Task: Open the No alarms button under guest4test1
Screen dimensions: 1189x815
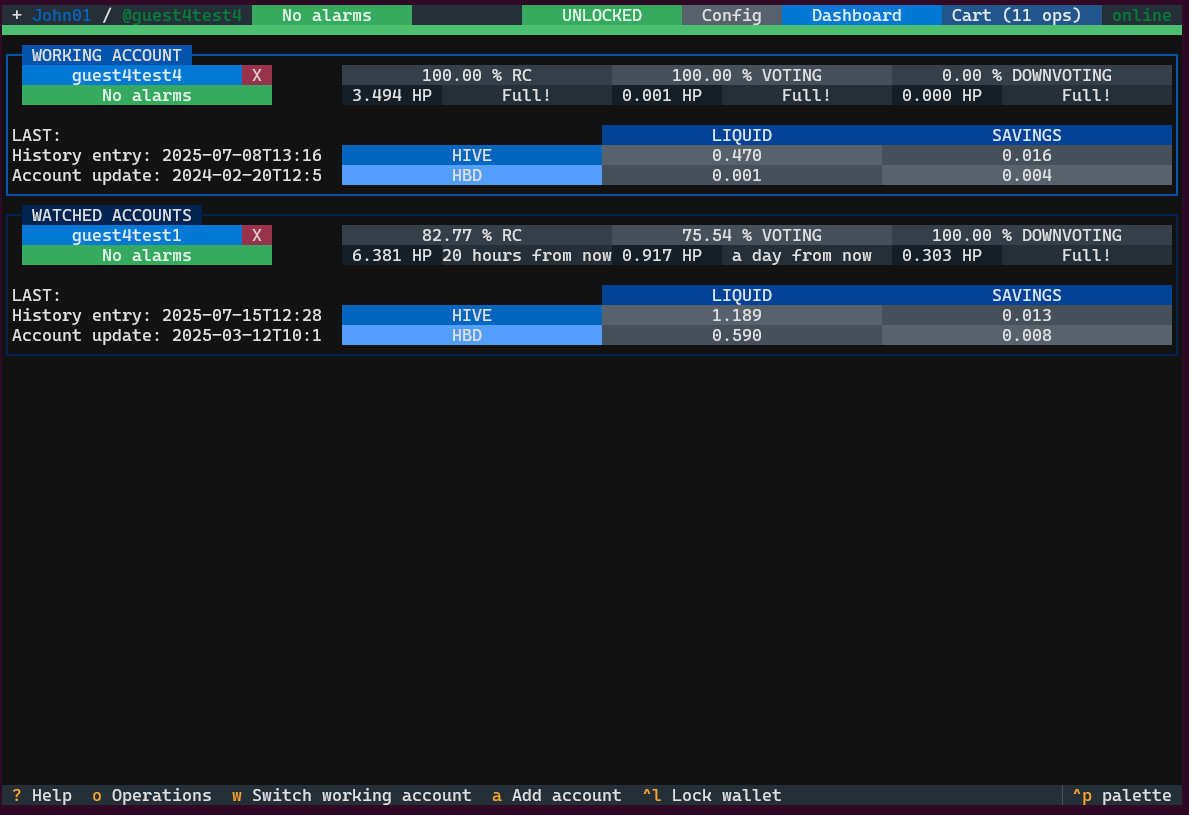Action: [x=147, y=255]
